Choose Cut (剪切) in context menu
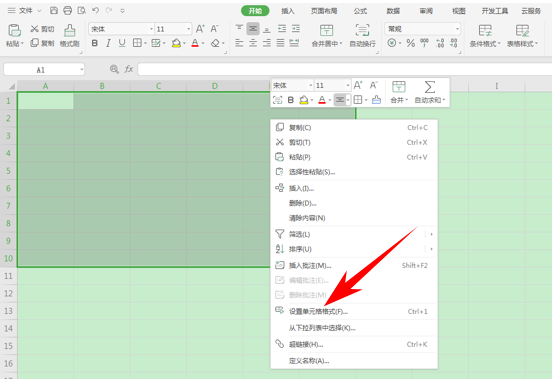Viewport: 553px width, 379px height. 354,142
